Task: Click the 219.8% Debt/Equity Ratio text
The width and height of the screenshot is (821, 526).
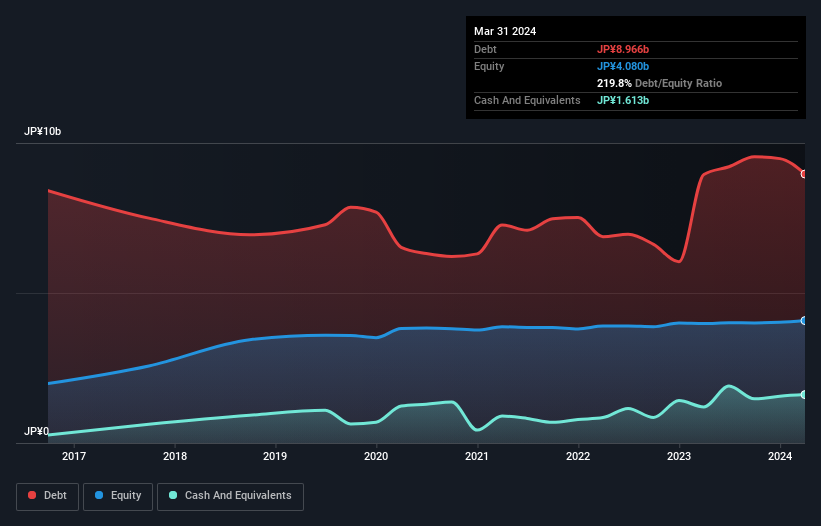Action: (659, 83)
